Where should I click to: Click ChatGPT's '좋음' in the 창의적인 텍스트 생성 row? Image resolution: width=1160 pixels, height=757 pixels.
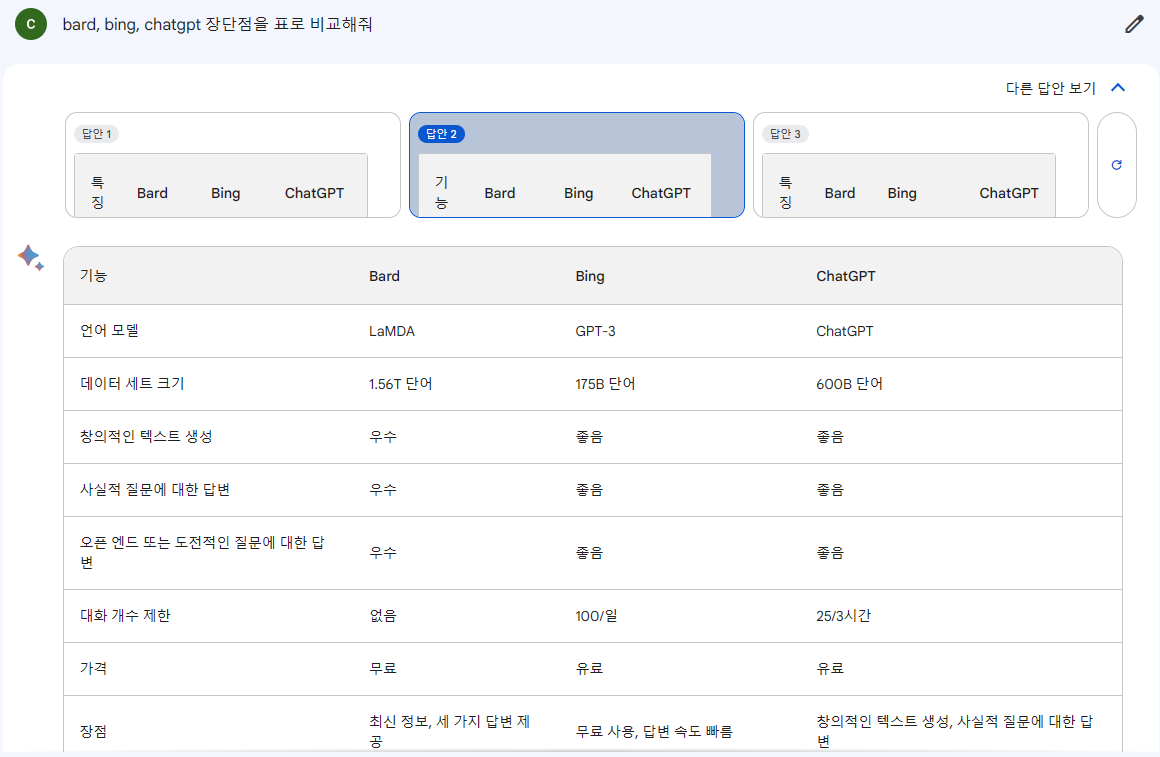point(829,437)
